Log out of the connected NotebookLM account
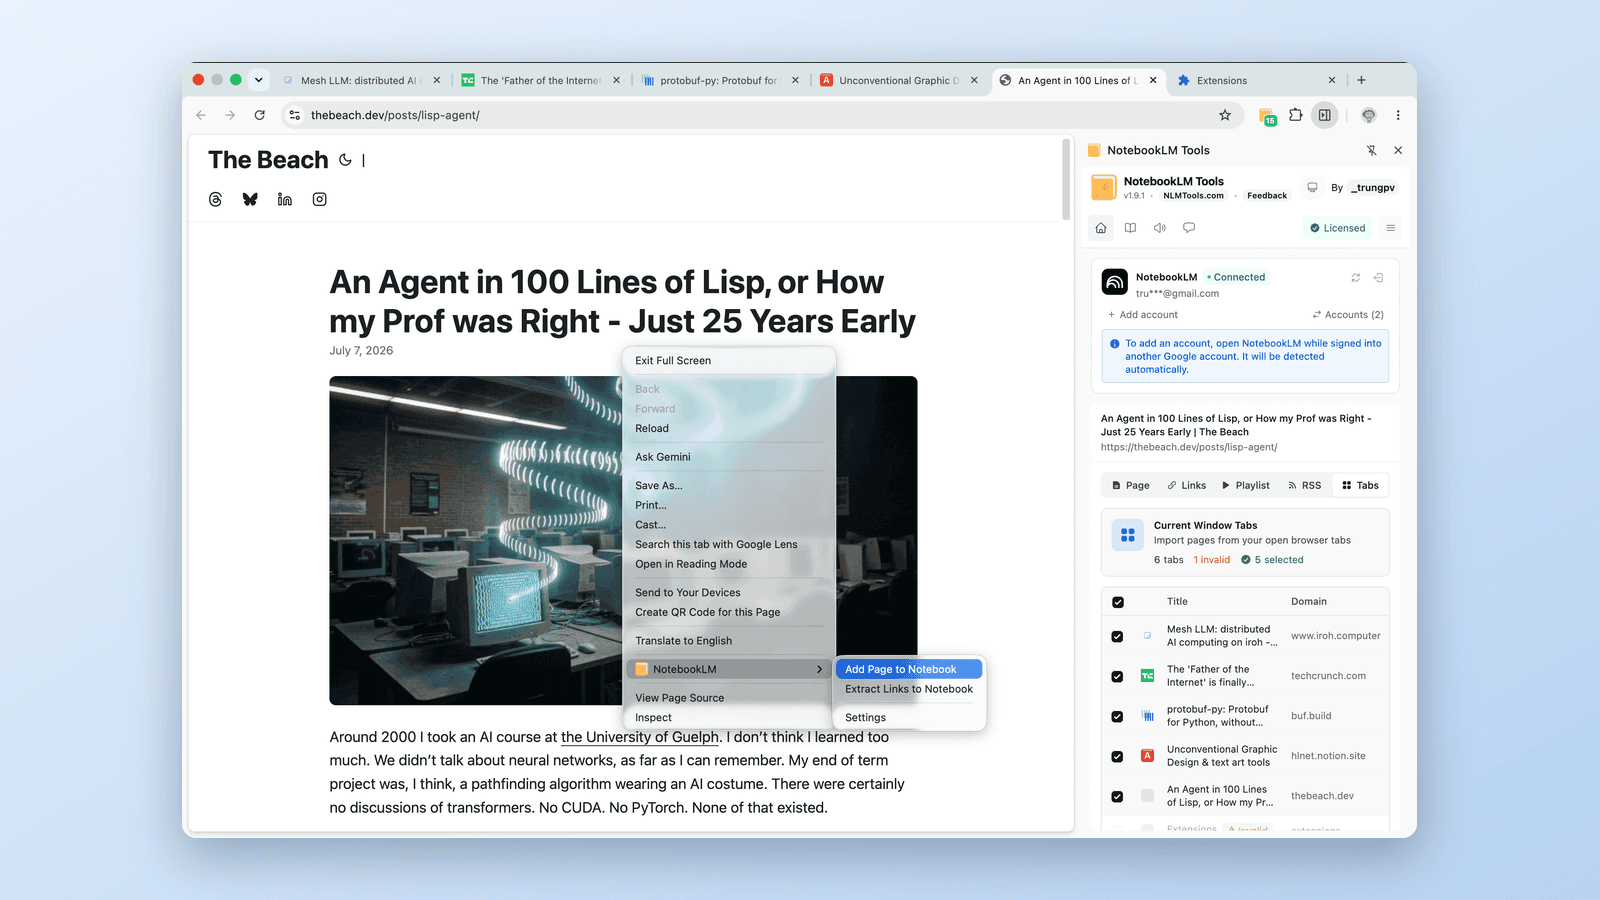 (x=1378, y=278)
